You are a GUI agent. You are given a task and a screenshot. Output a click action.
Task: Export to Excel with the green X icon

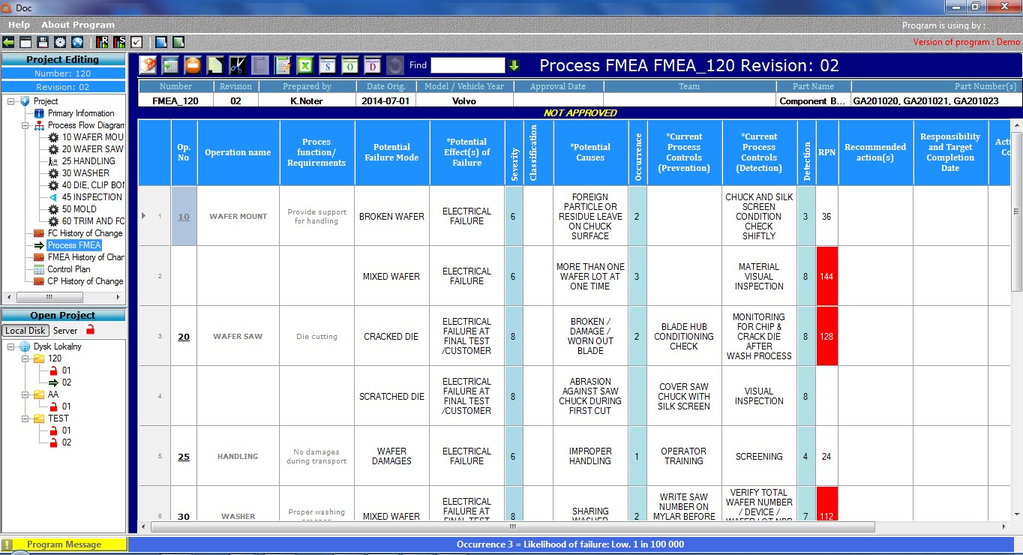pyautogui.click(x=305, y=65)
